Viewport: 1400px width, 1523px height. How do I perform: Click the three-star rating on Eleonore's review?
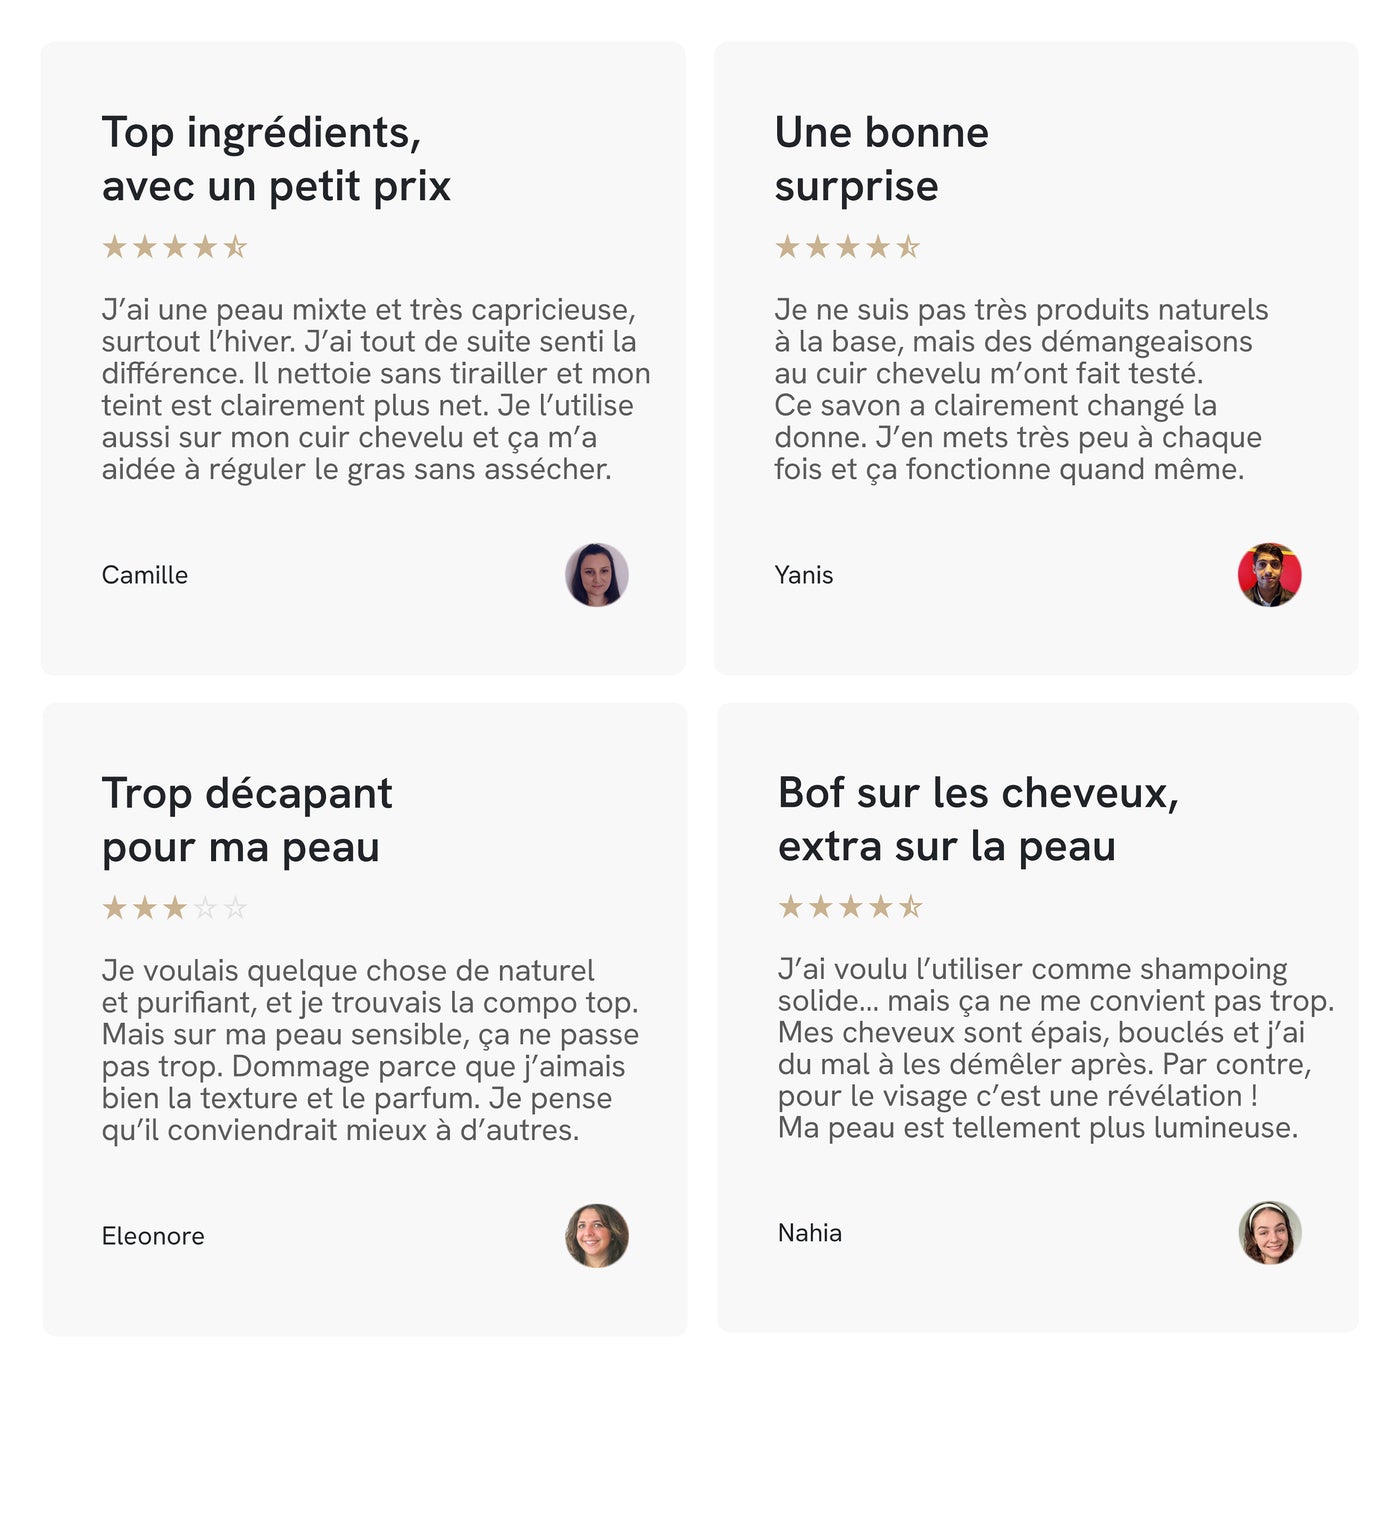(x=175, y=908)
